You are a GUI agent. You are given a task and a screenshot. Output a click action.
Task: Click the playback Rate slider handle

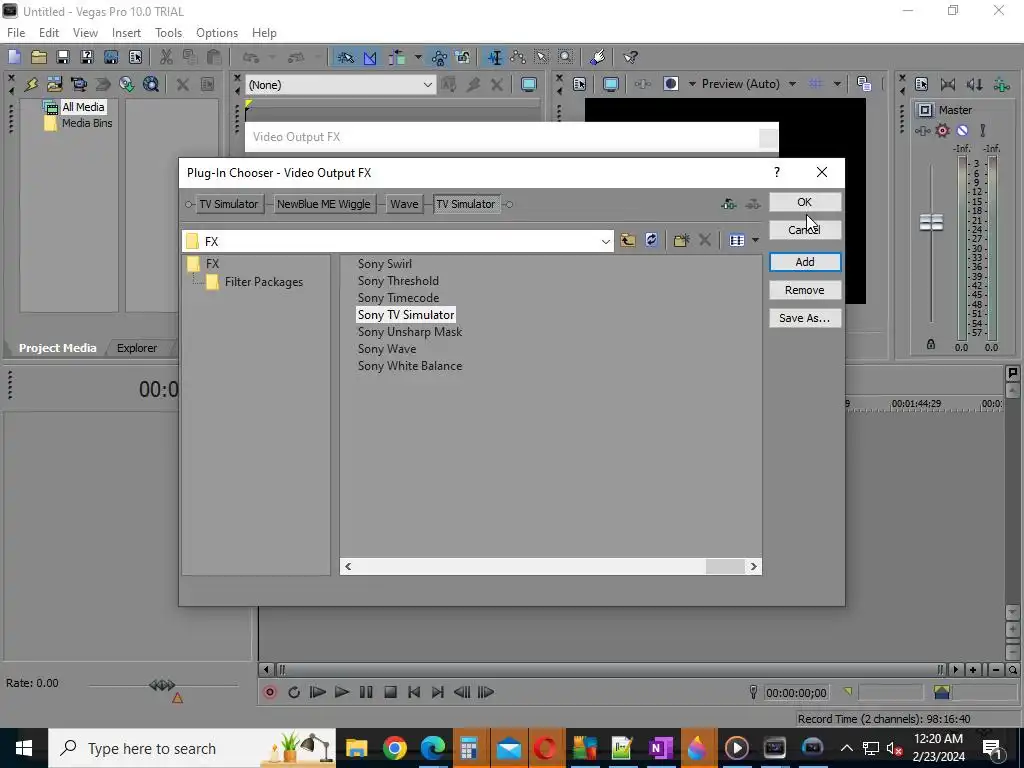162,685
